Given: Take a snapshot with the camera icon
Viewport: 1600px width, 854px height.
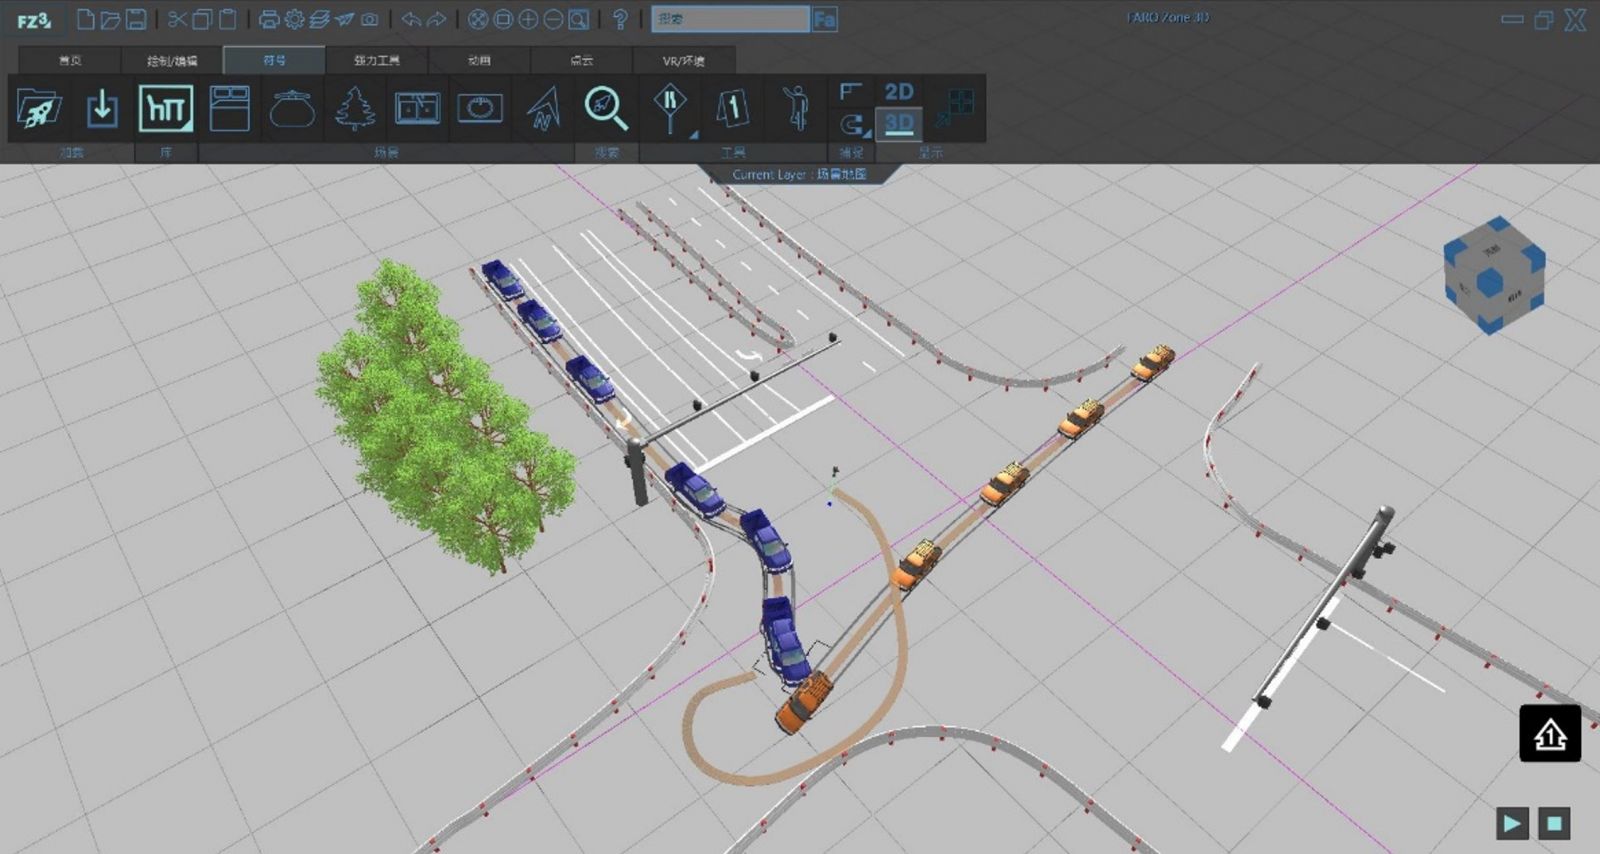Looking at the screenshot, I should [x=369, y=19].
